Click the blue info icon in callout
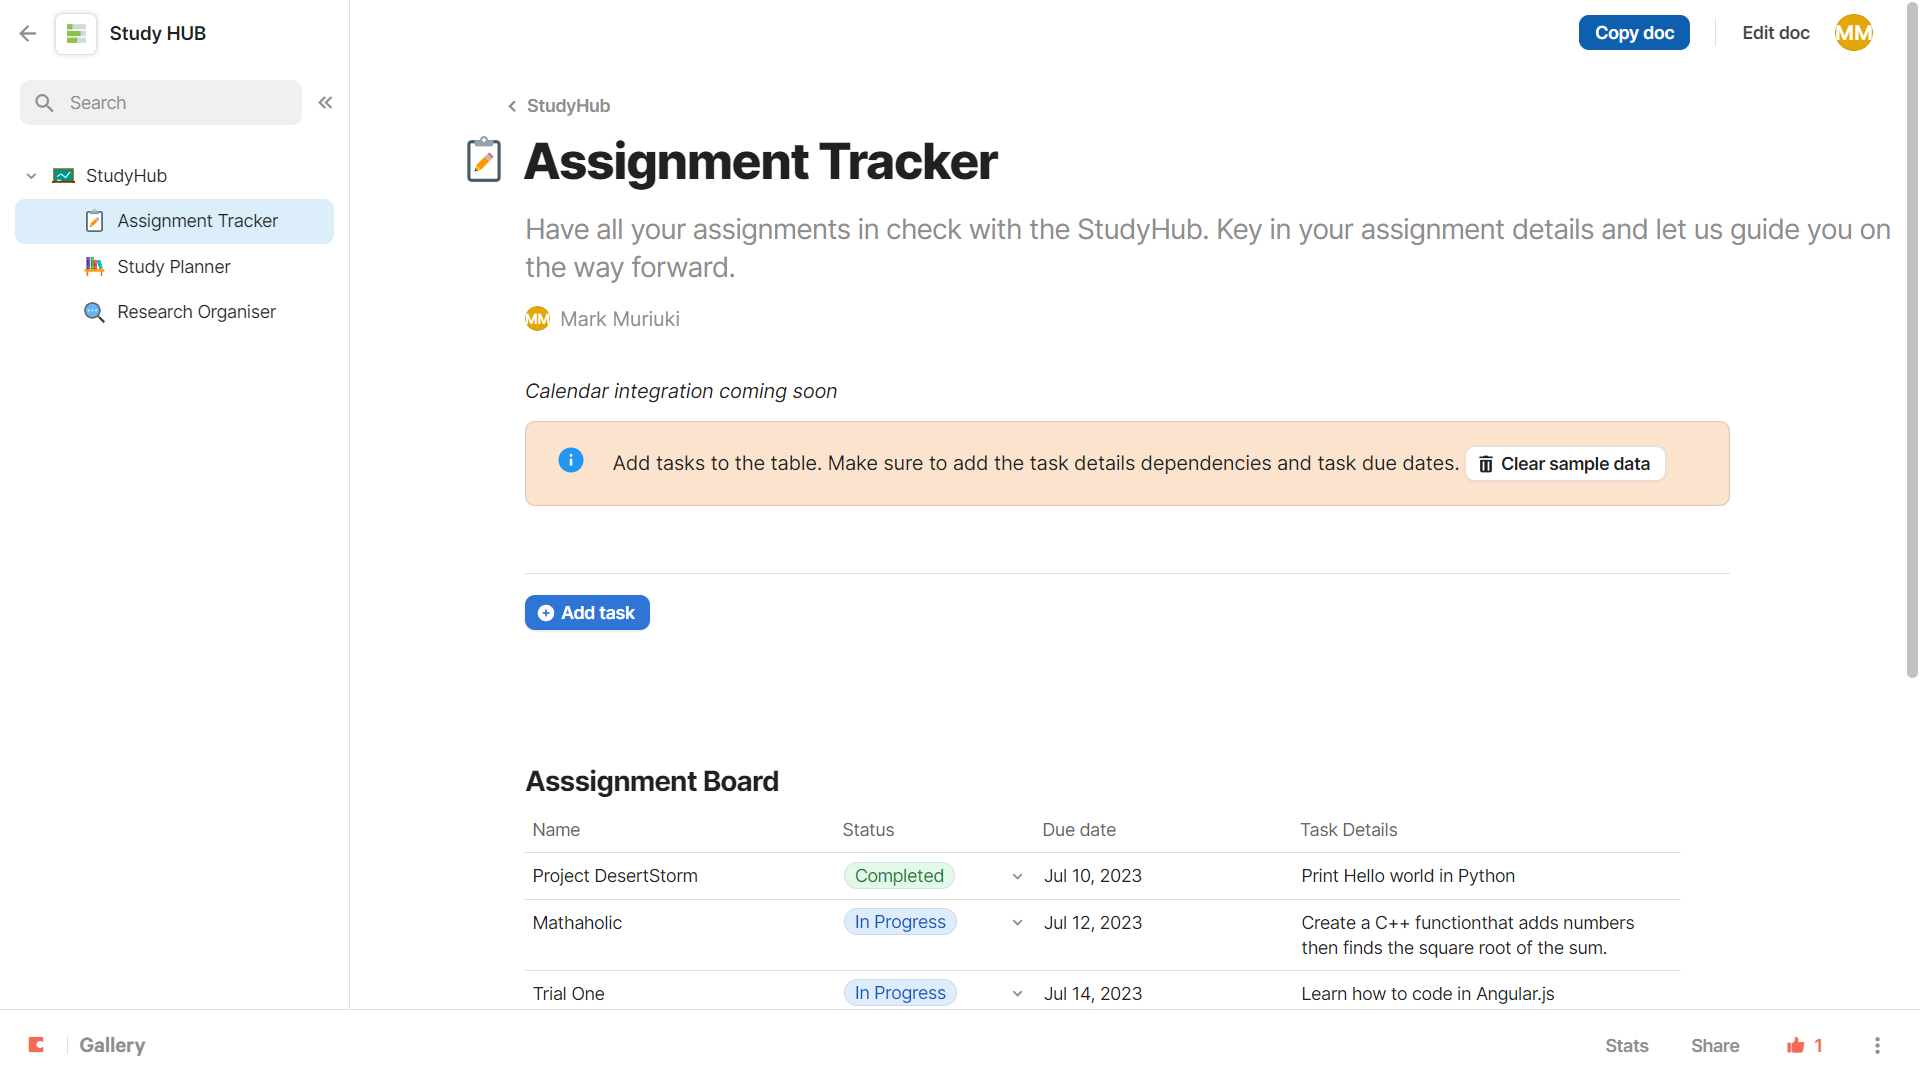 tap(571, 460)
